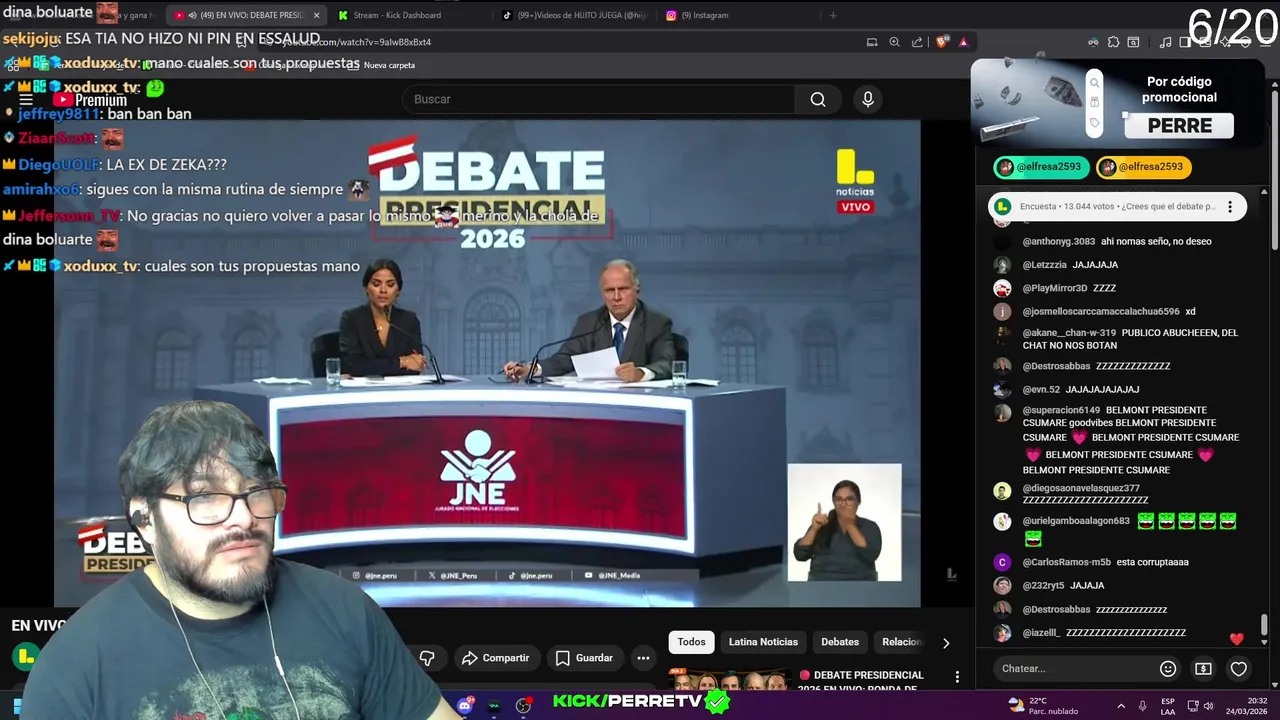Select the Relacionados filter chip
This screenshot has width=1280, height=720.
pyautogui.click(x=900, y=642)
